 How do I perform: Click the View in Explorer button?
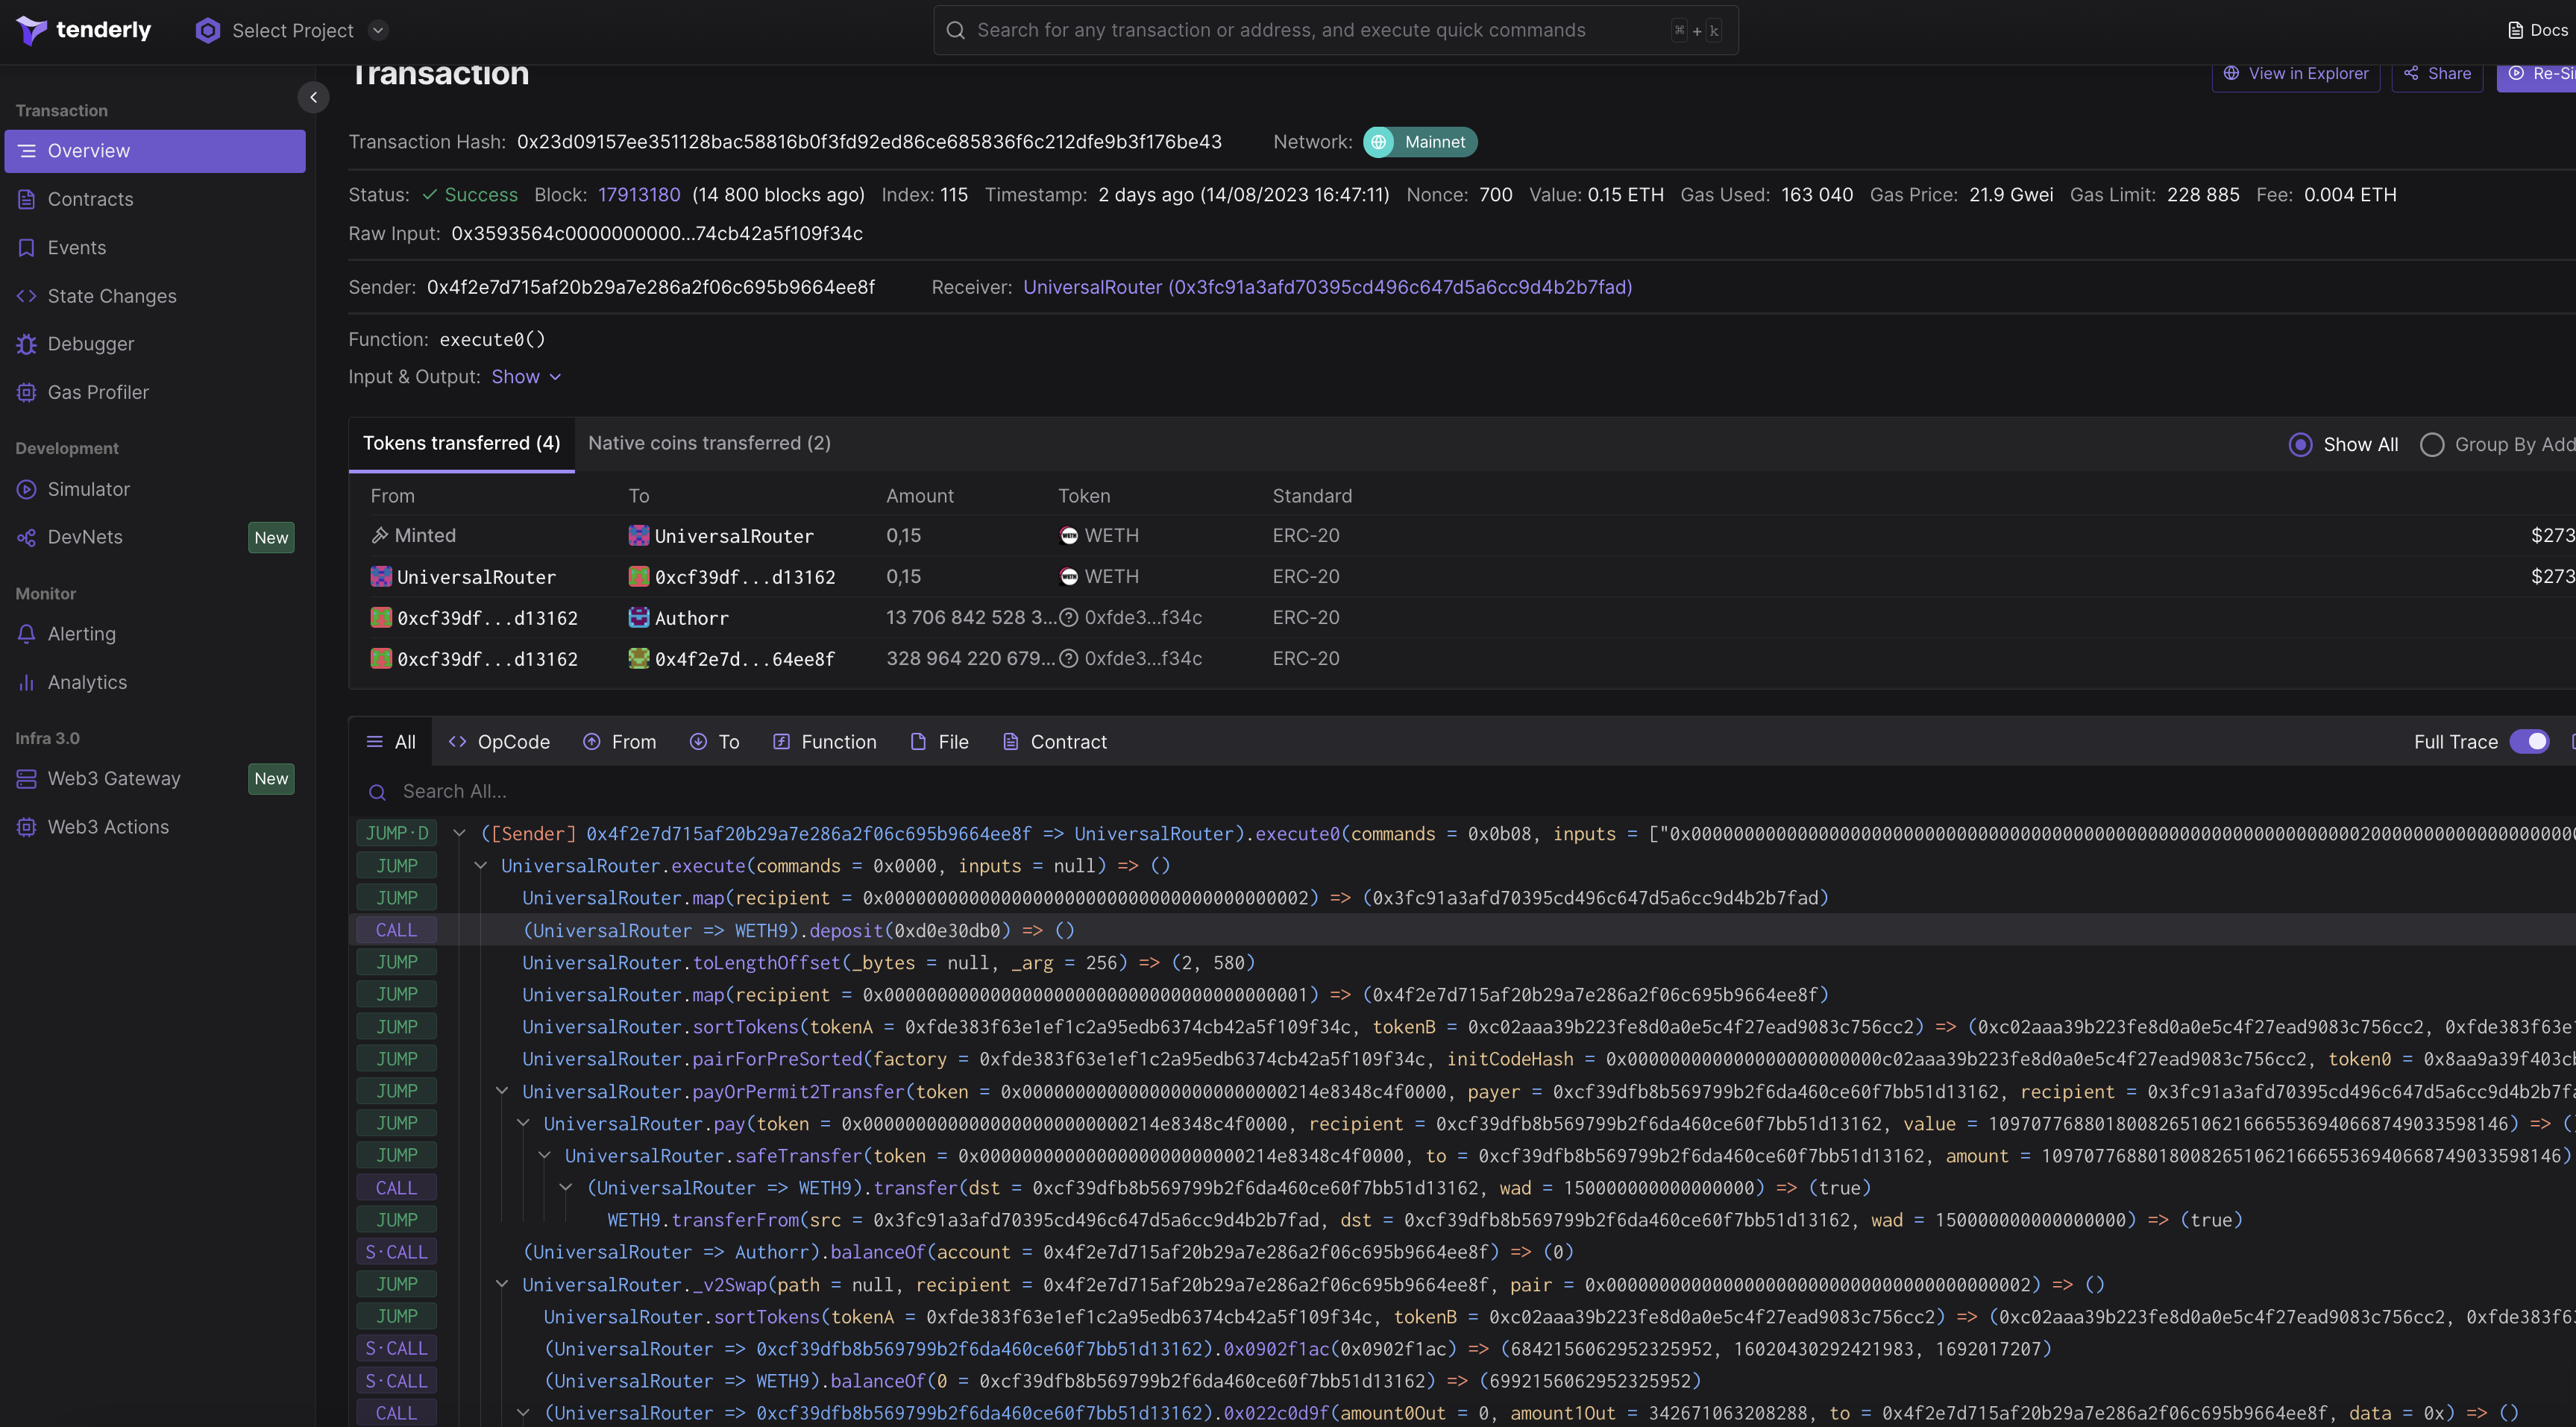(2295, 73)
